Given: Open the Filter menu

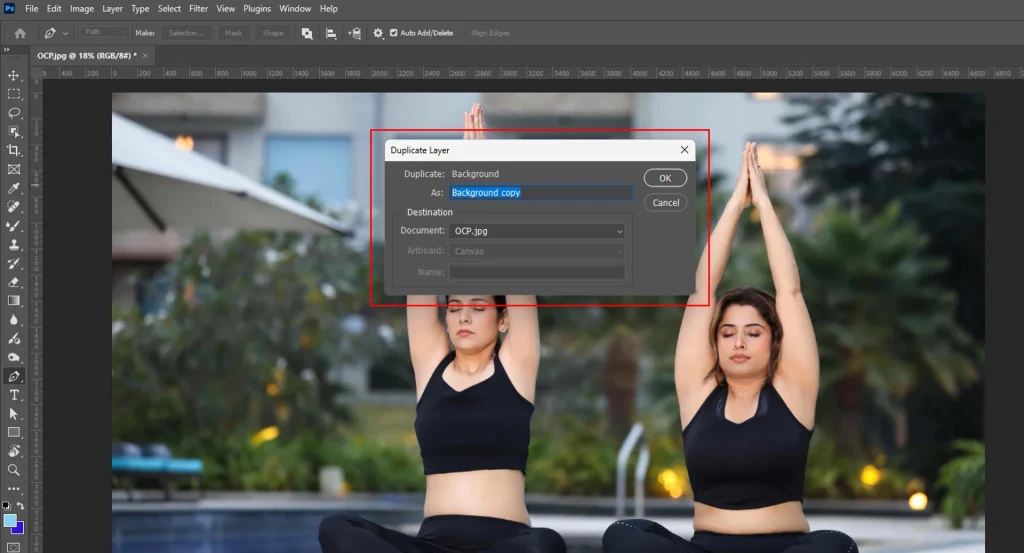Looking at the screenshot, I should pos(199,8).
